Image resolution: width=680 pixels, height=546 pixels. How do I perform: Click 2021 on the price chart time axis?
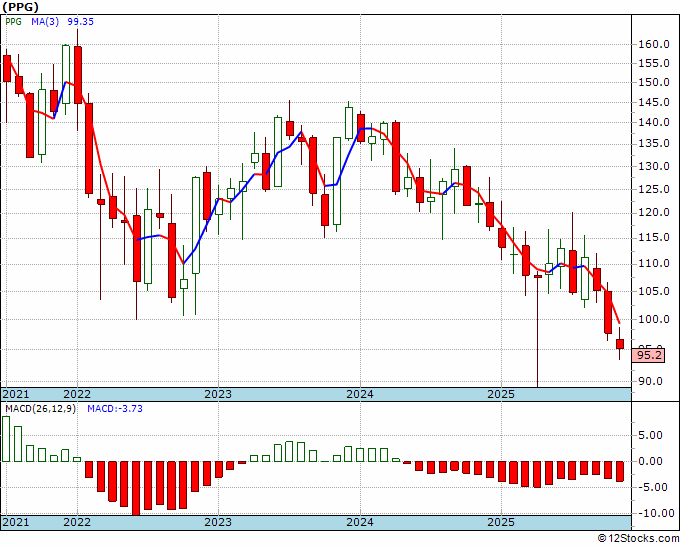click(15, 394)
